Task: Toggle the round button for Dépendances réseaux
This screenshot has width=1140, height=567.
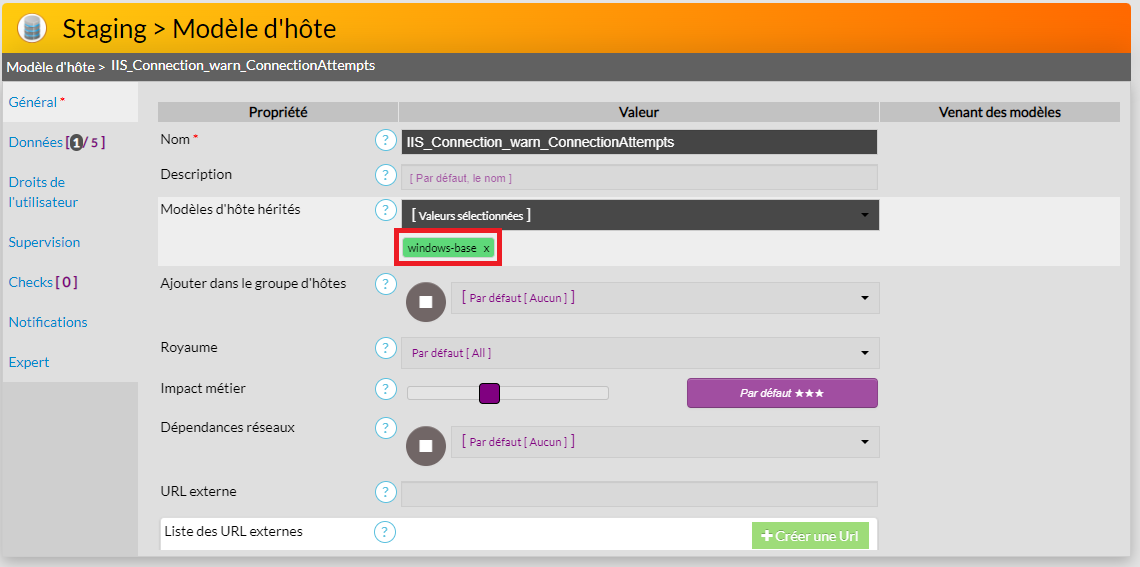Action: (425, 446)
